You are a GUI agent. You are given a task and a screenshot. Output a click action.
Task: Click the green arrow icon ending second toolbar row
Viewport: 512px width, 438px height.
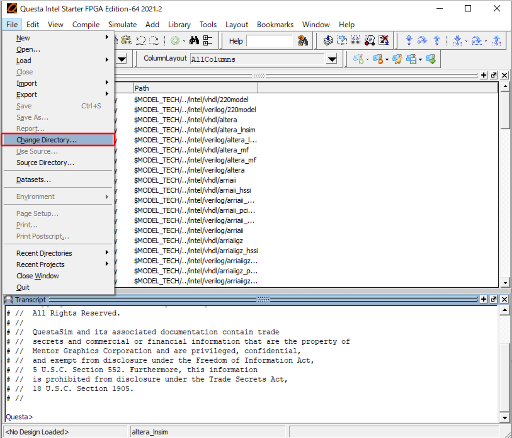(x=431, y=59)
